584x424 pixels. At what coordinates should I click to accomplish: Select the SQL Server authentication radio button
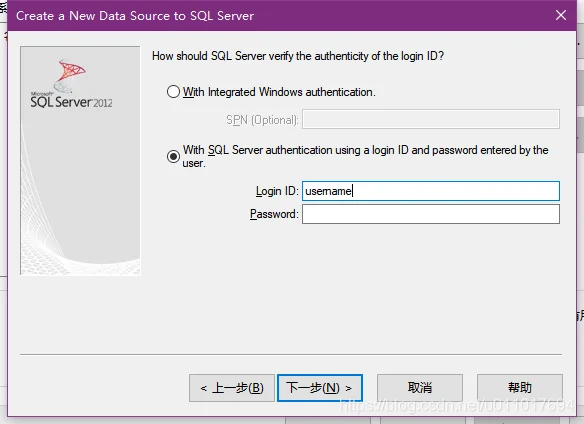(173, 156)
